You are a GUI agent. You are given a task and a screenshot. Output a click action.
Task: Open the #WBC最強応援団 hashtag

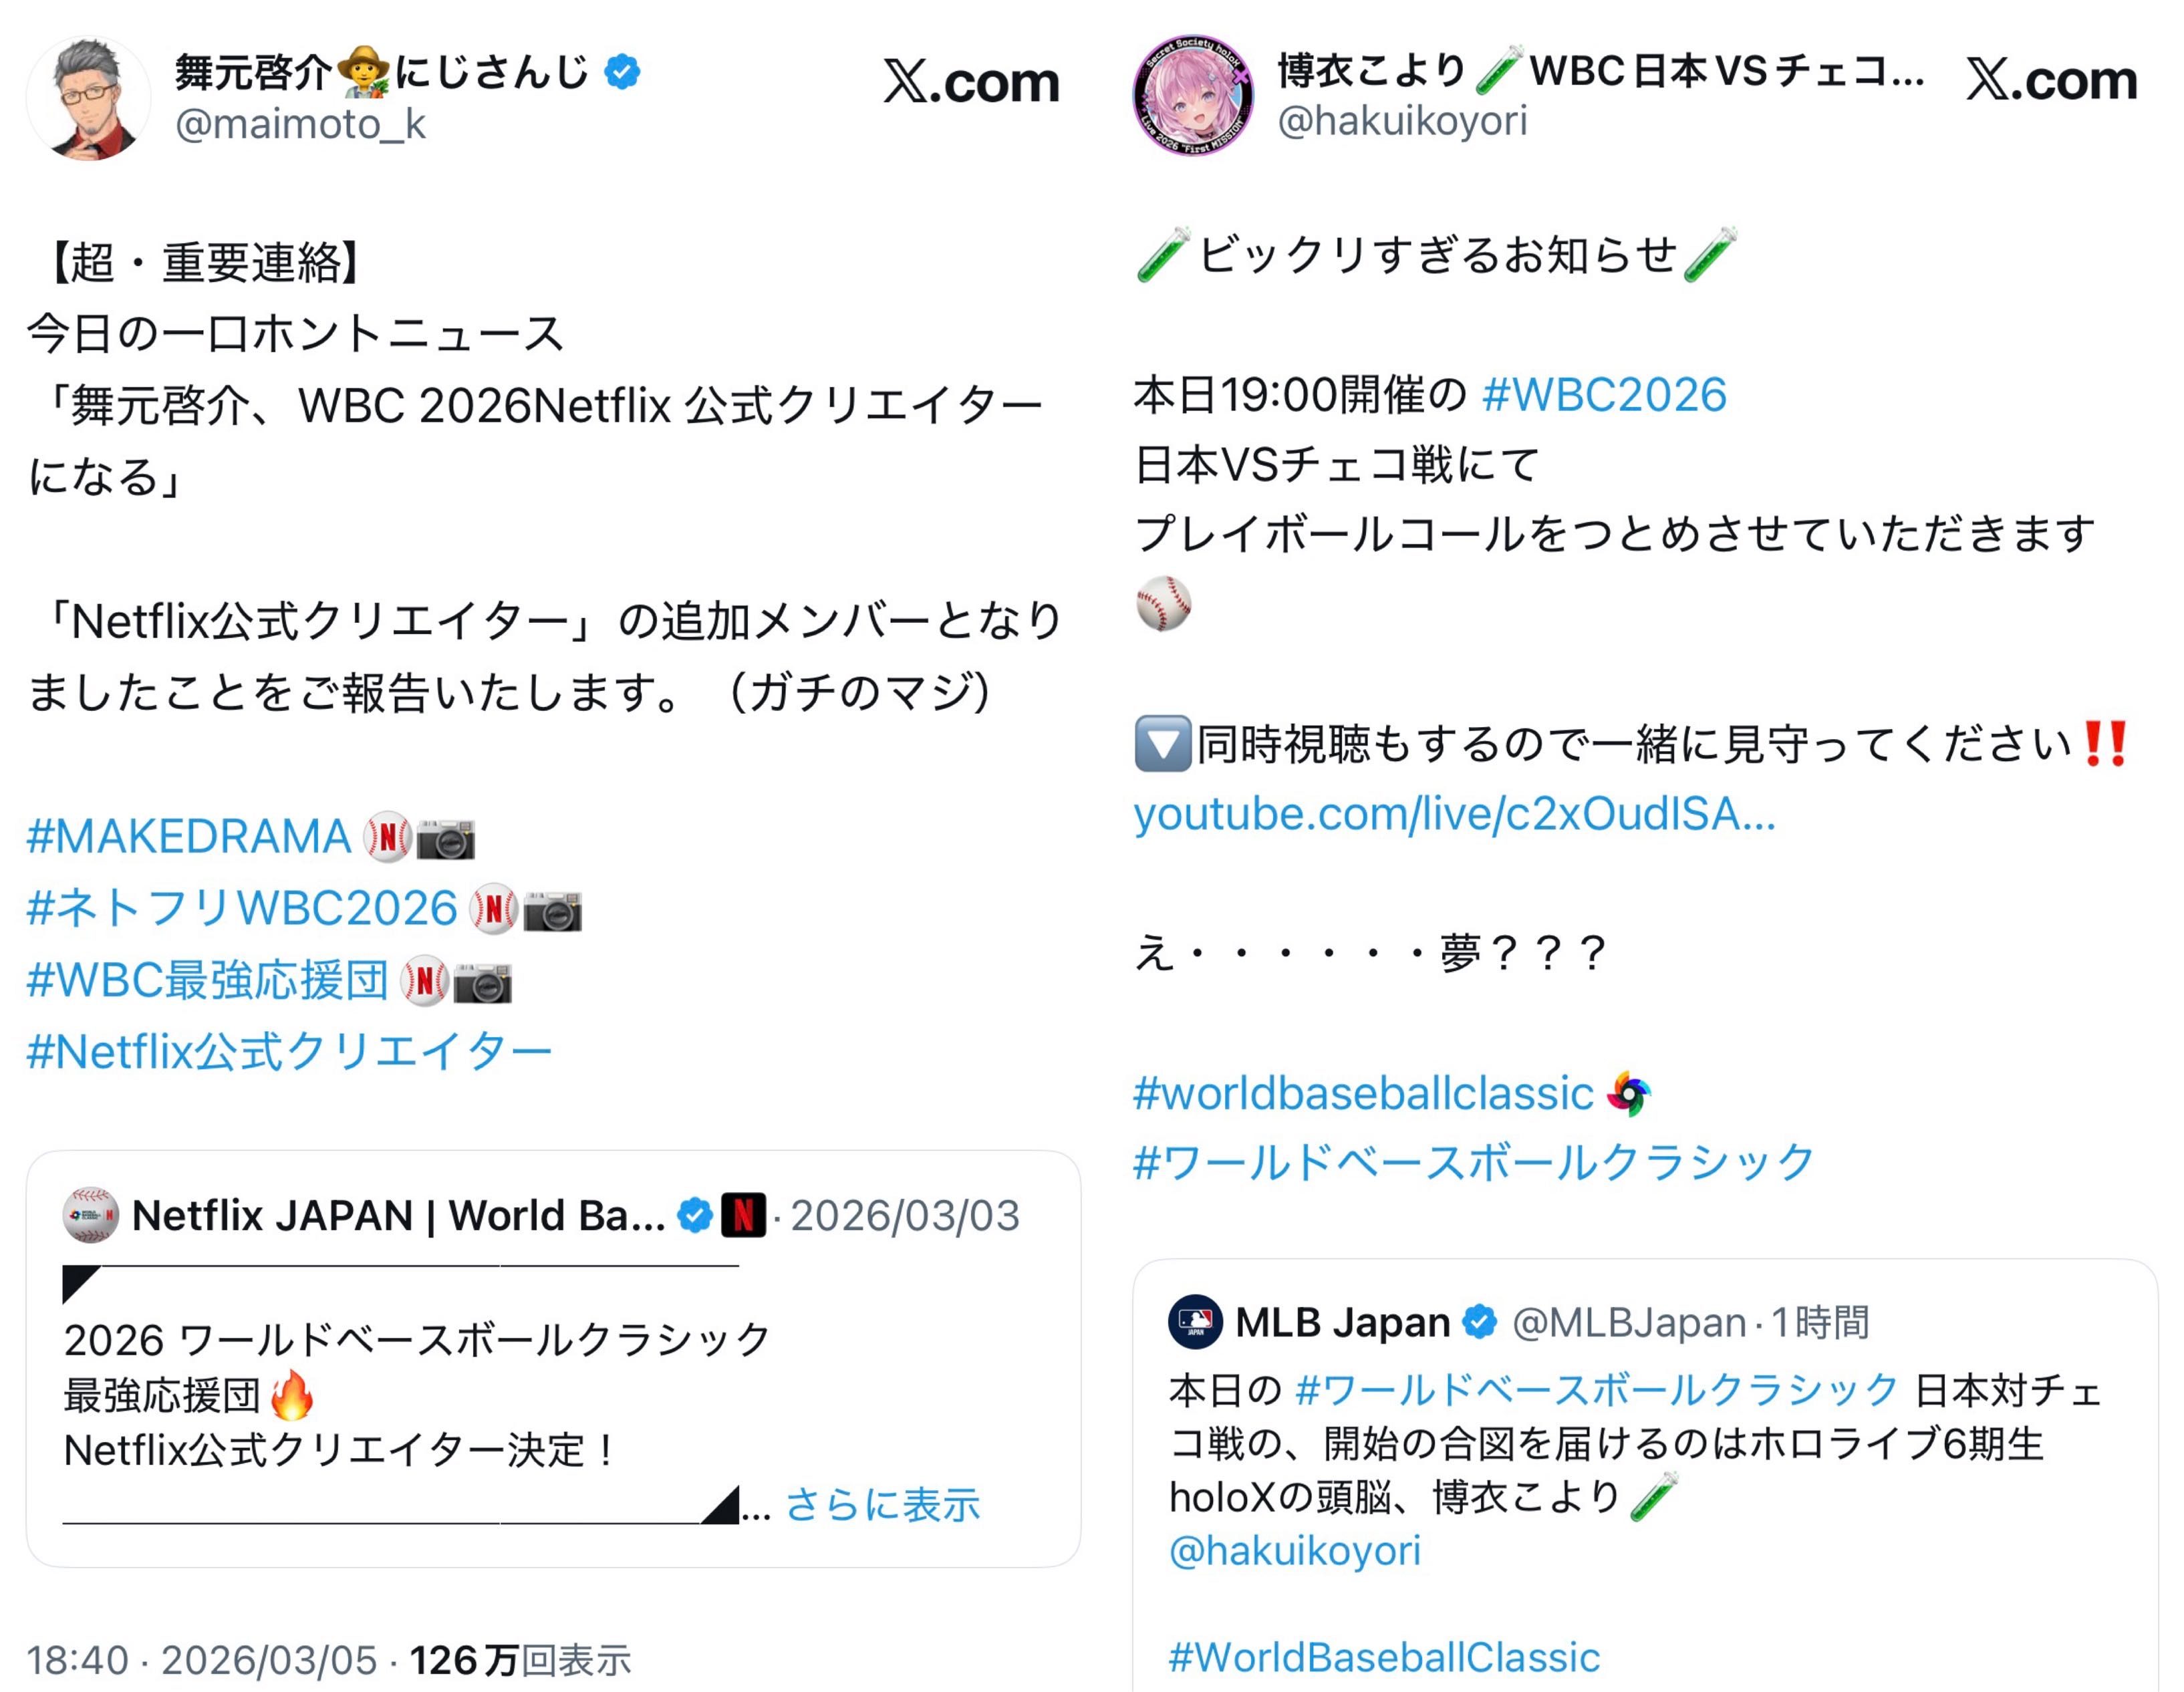208,980
